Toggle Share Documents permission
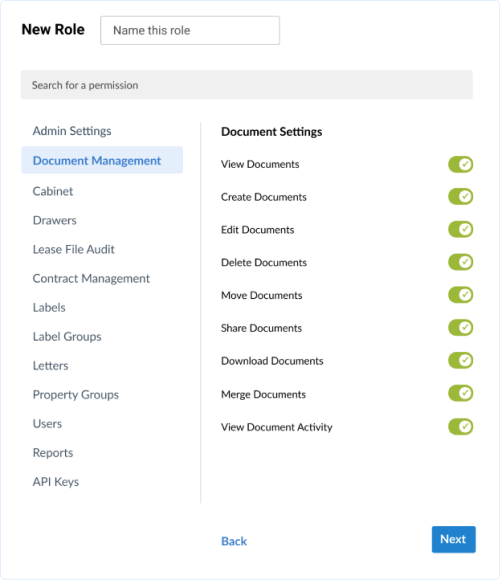The image size is (500, 580). tap(460, 327)
